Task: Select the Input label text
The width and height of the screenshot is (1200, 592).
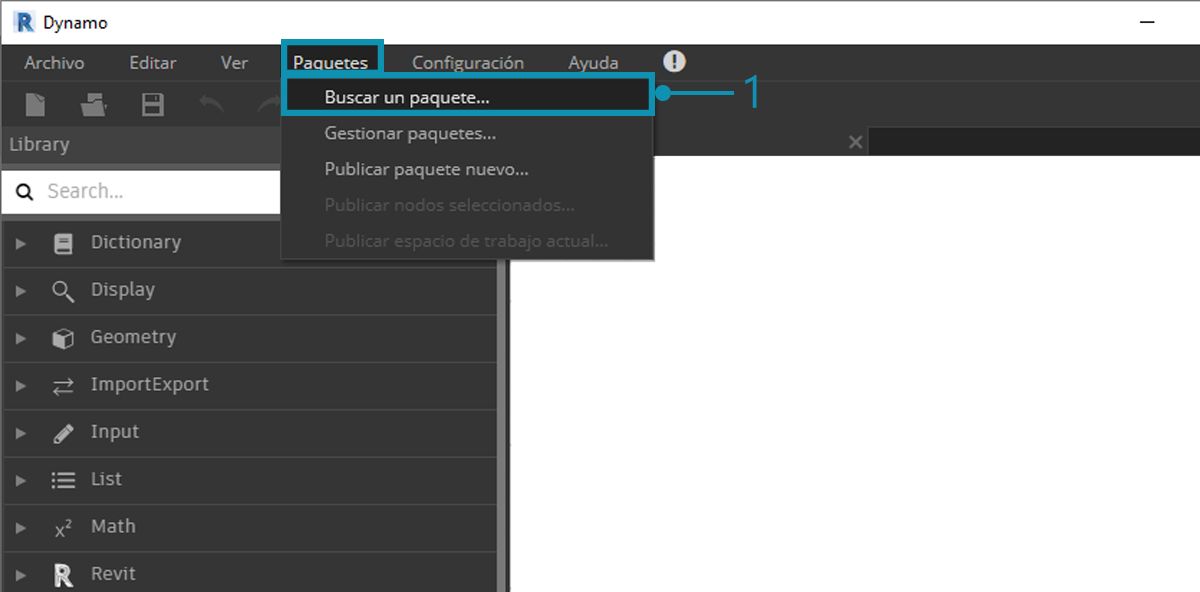Action: pos(115,432)
